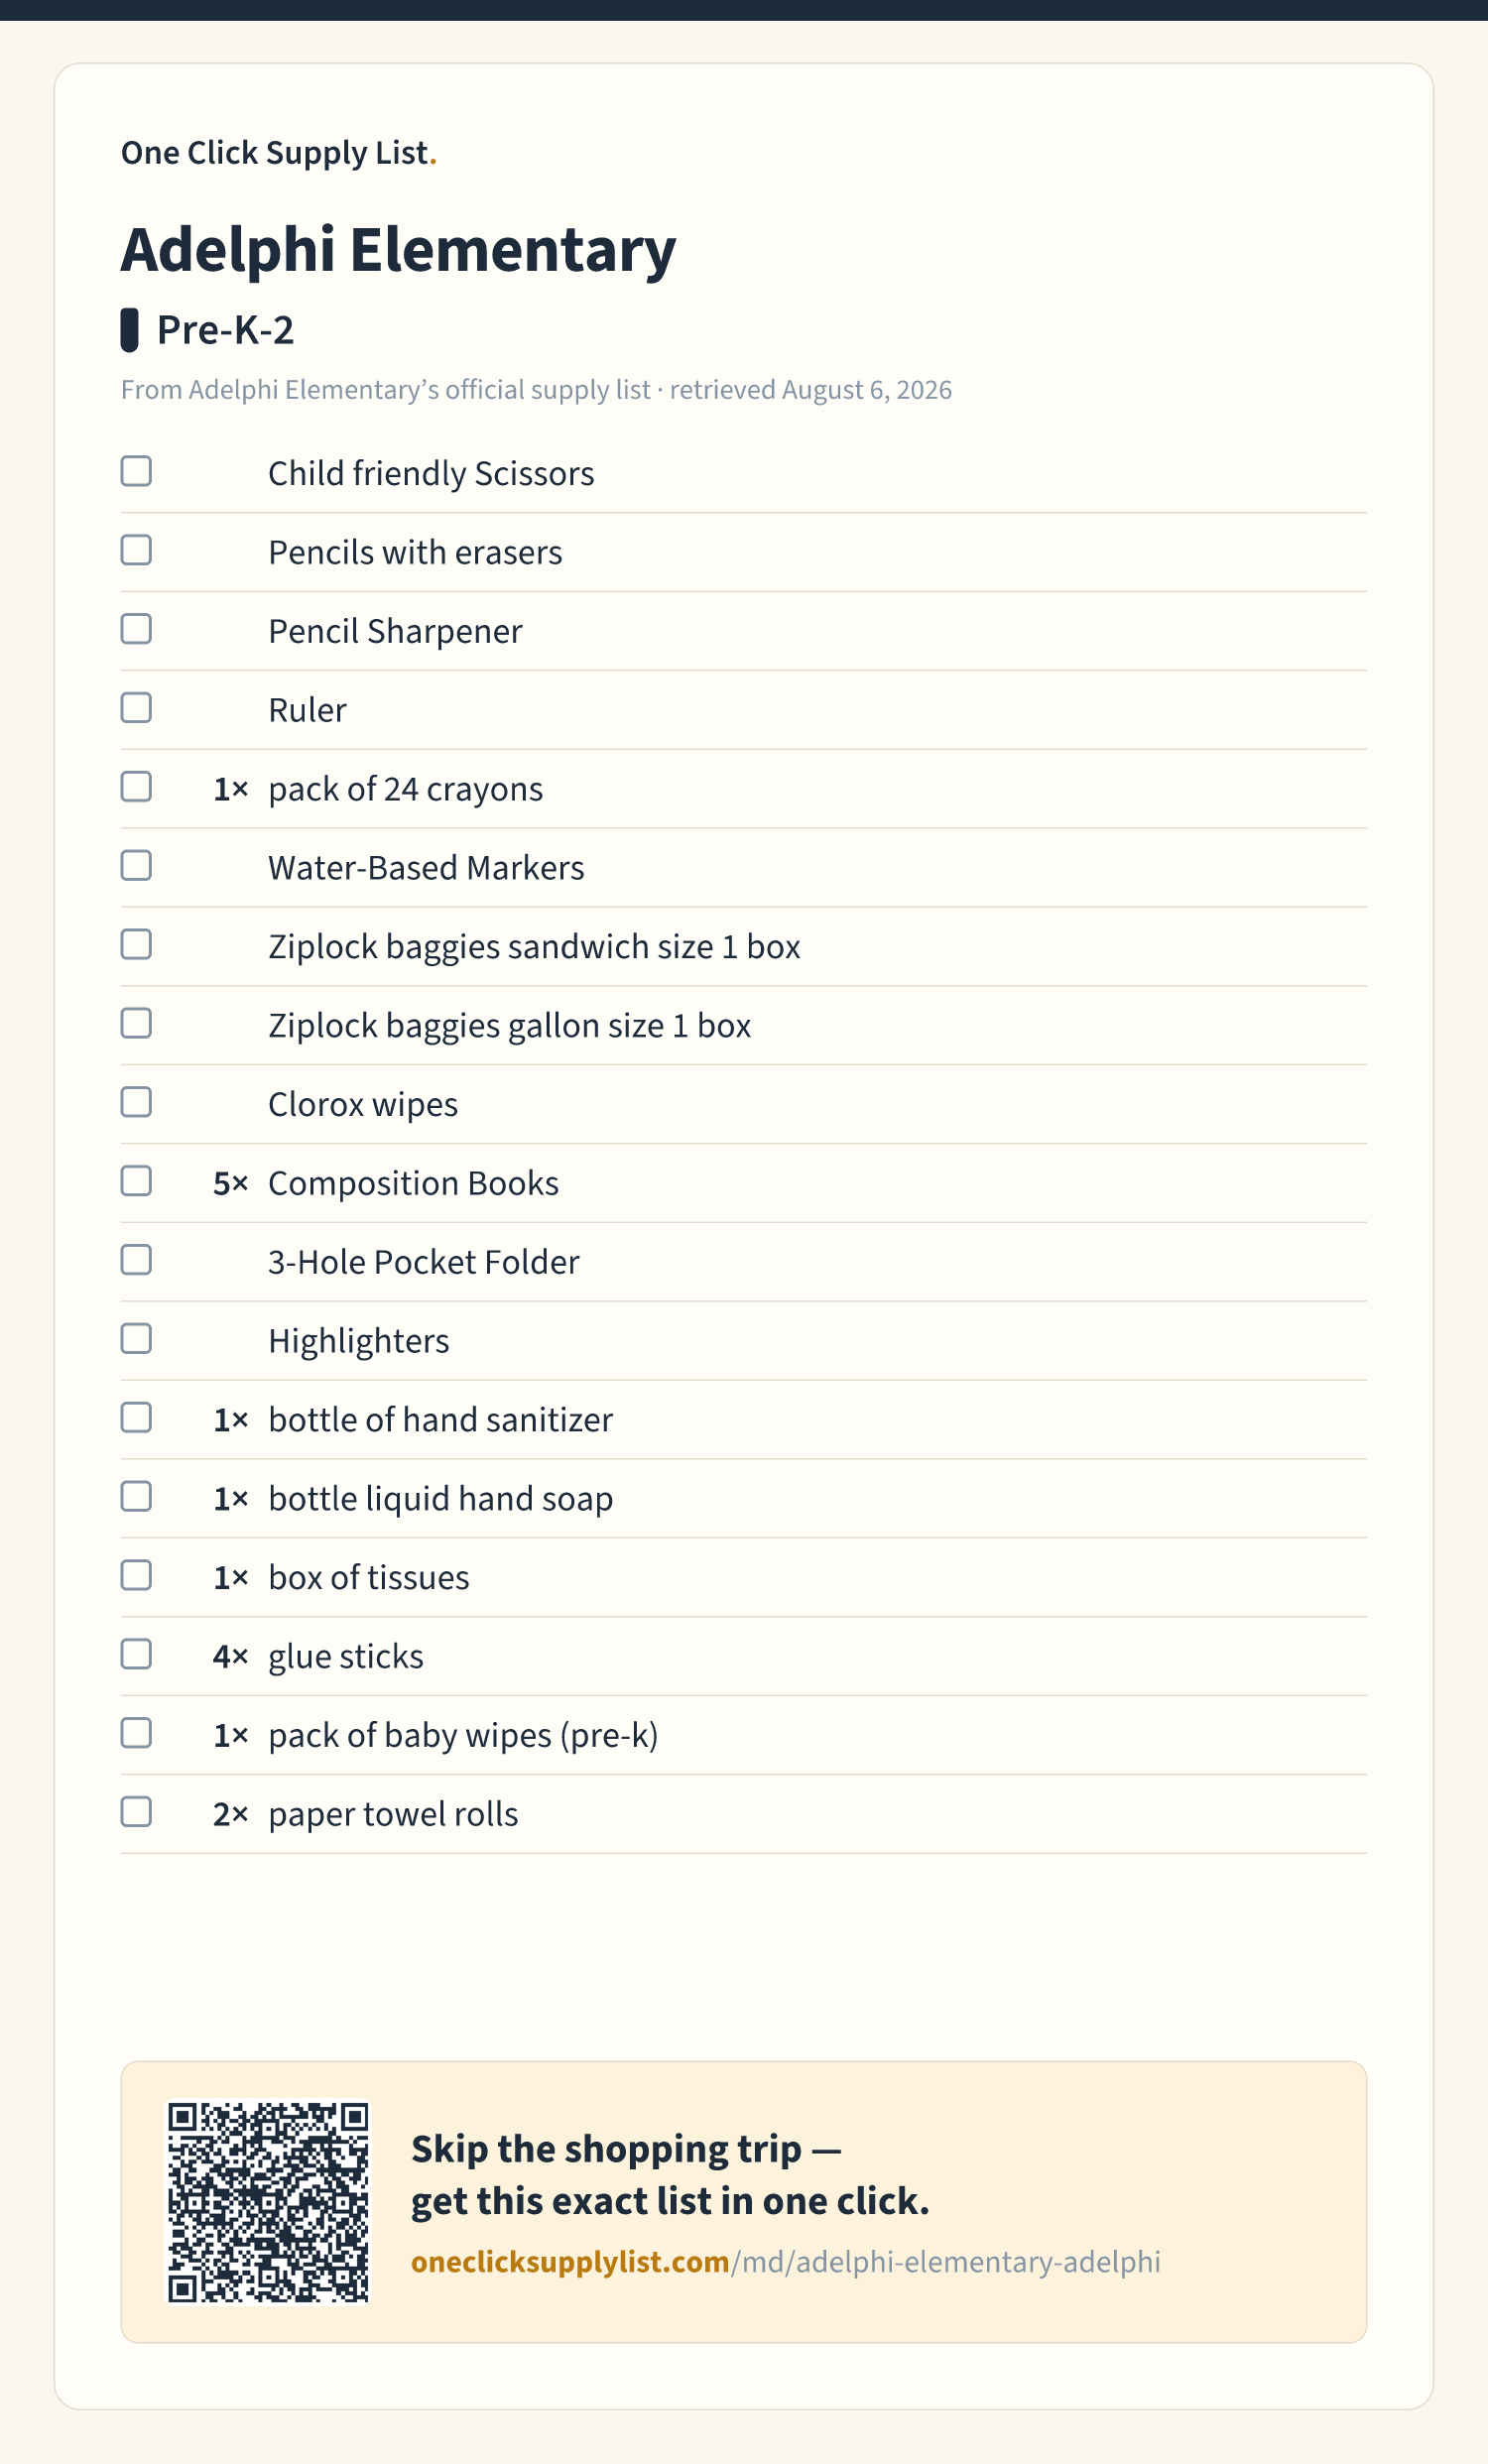Viewport: 1488px width, 2464px height.
Task: Check the Highlighters checkbox
Action: click(136, 1339)
